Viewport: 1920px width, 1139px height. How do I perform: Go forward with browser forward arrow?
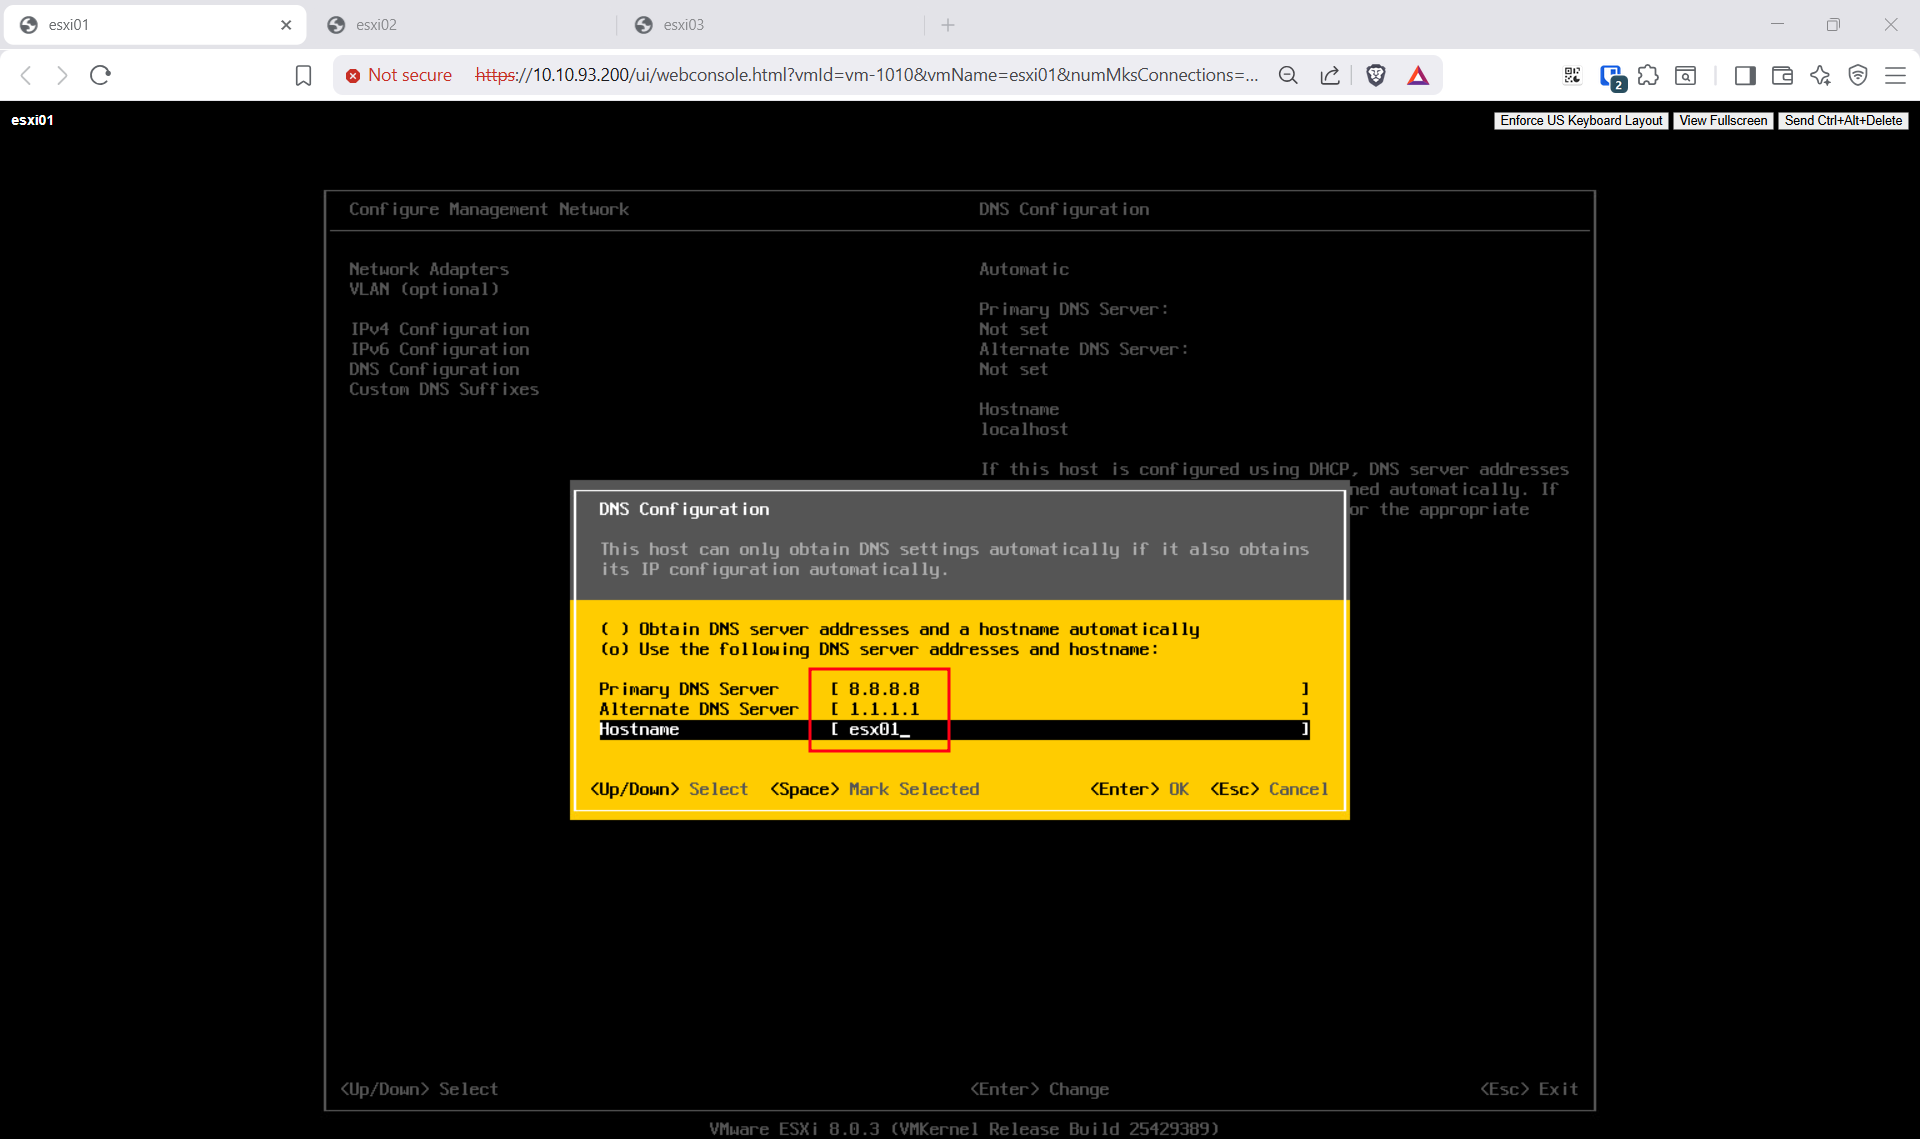(62, 75)
